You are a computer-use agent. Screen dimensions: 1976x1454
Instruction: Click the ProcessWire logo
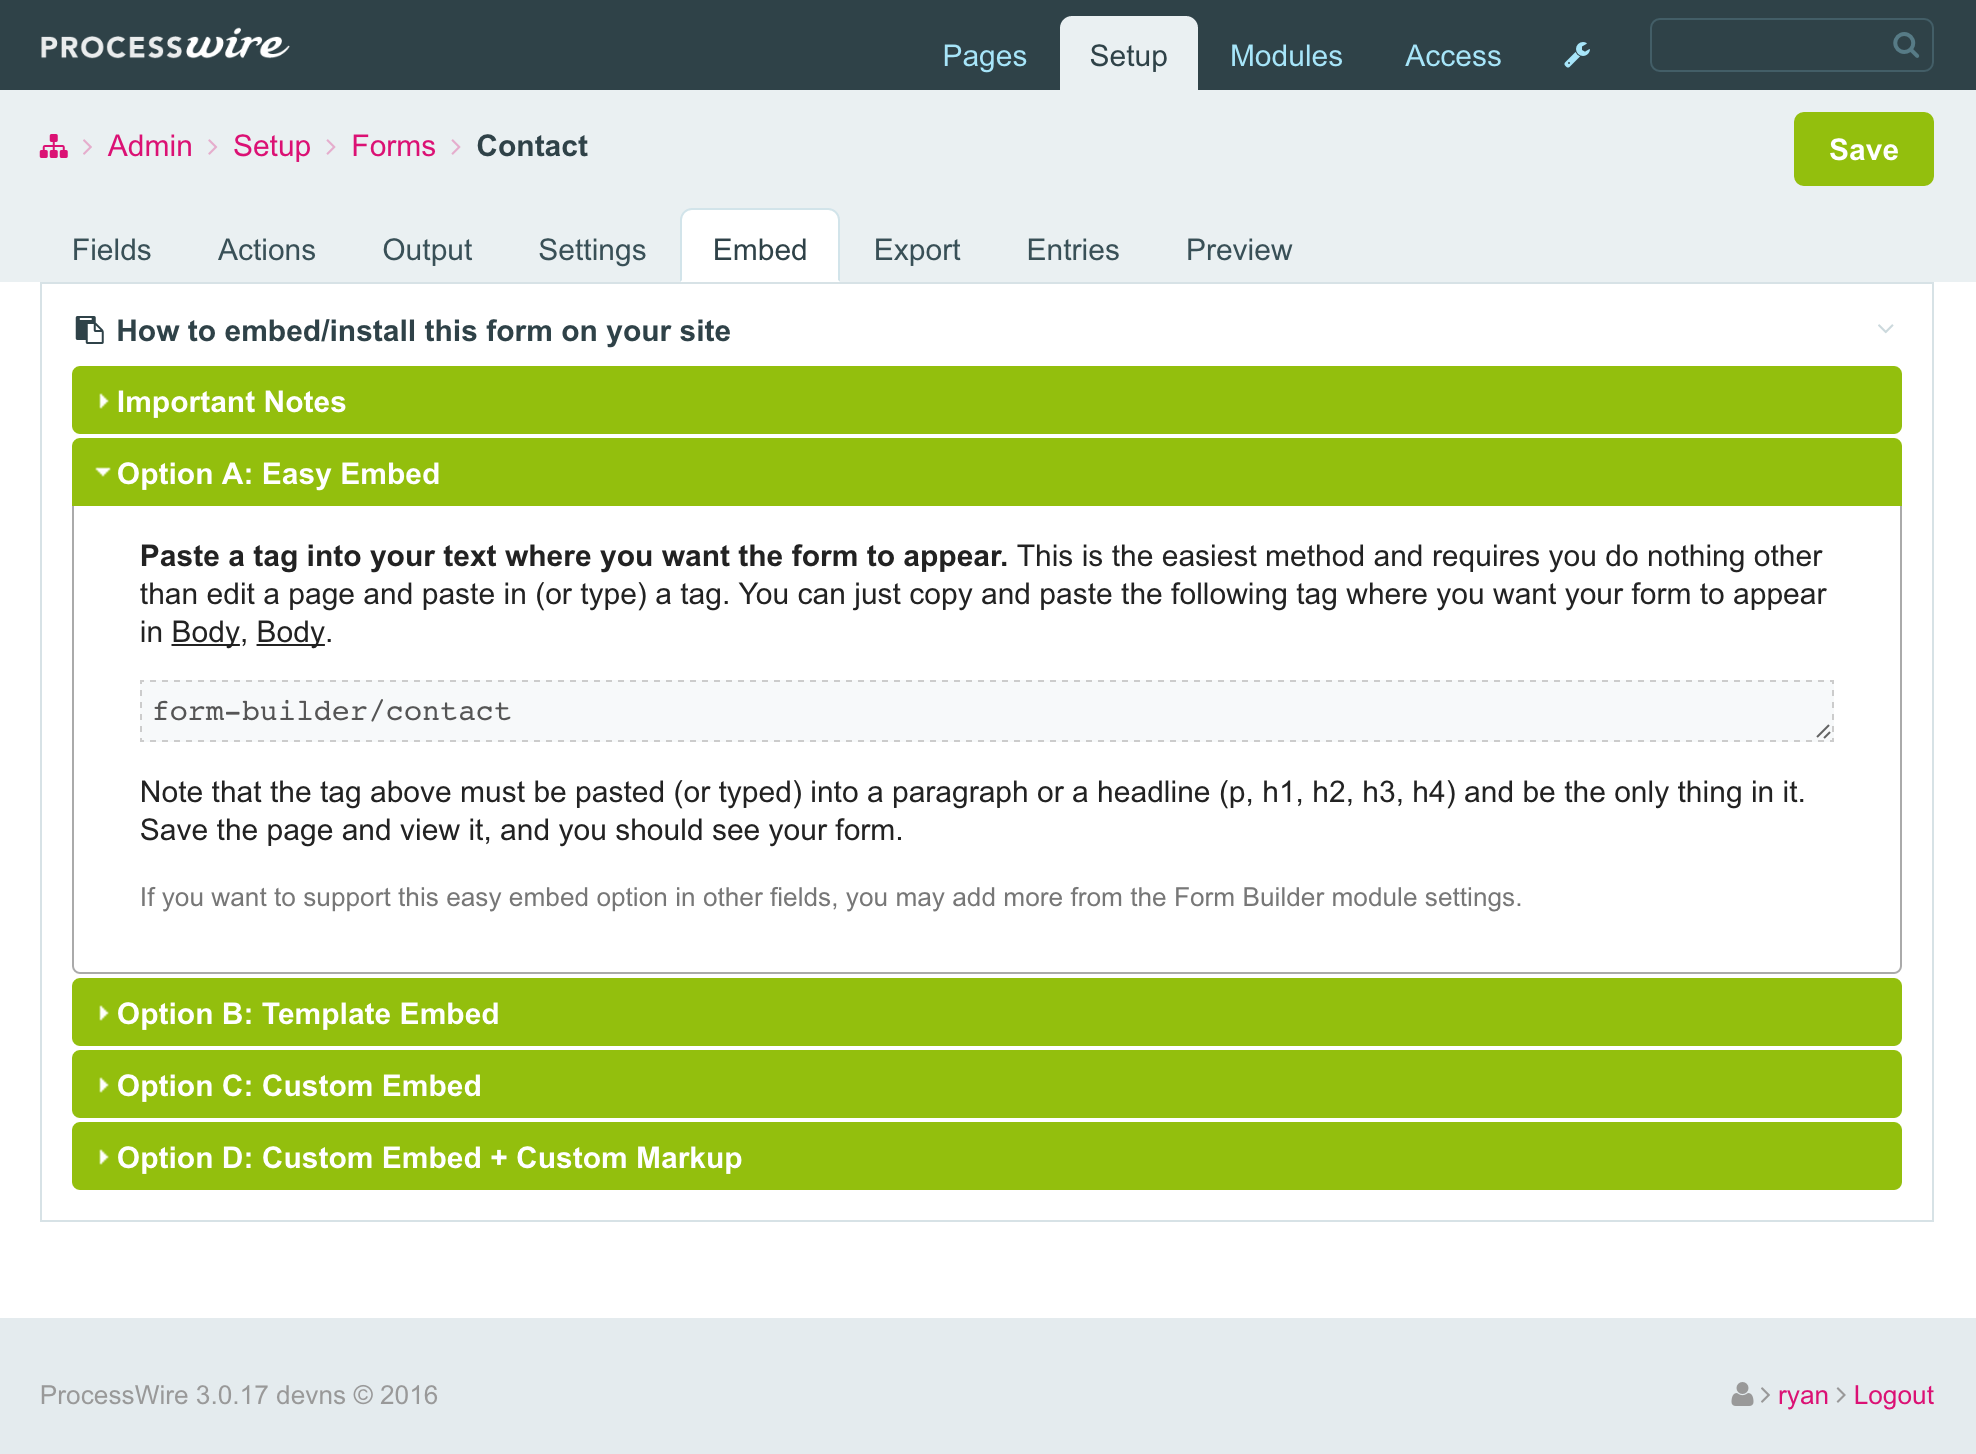[164, 46]
